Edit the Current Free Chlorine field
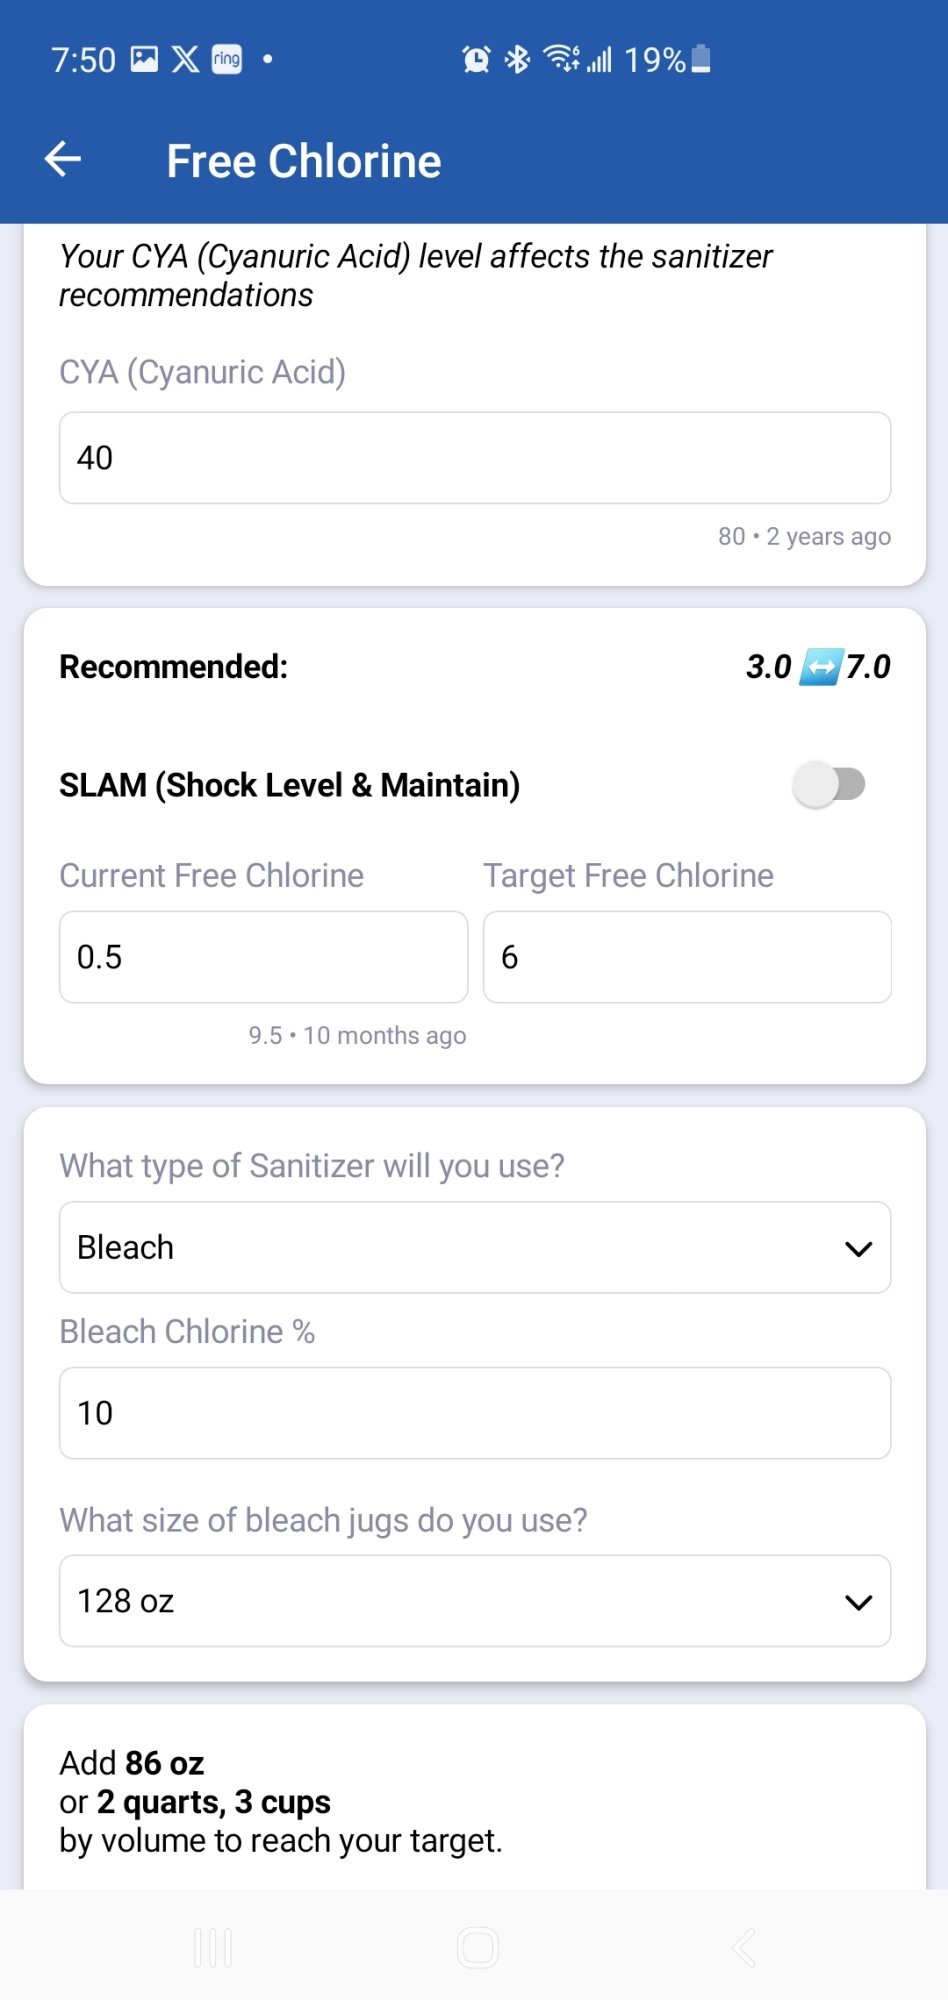 pyautogui.click(x=264, y=957)
